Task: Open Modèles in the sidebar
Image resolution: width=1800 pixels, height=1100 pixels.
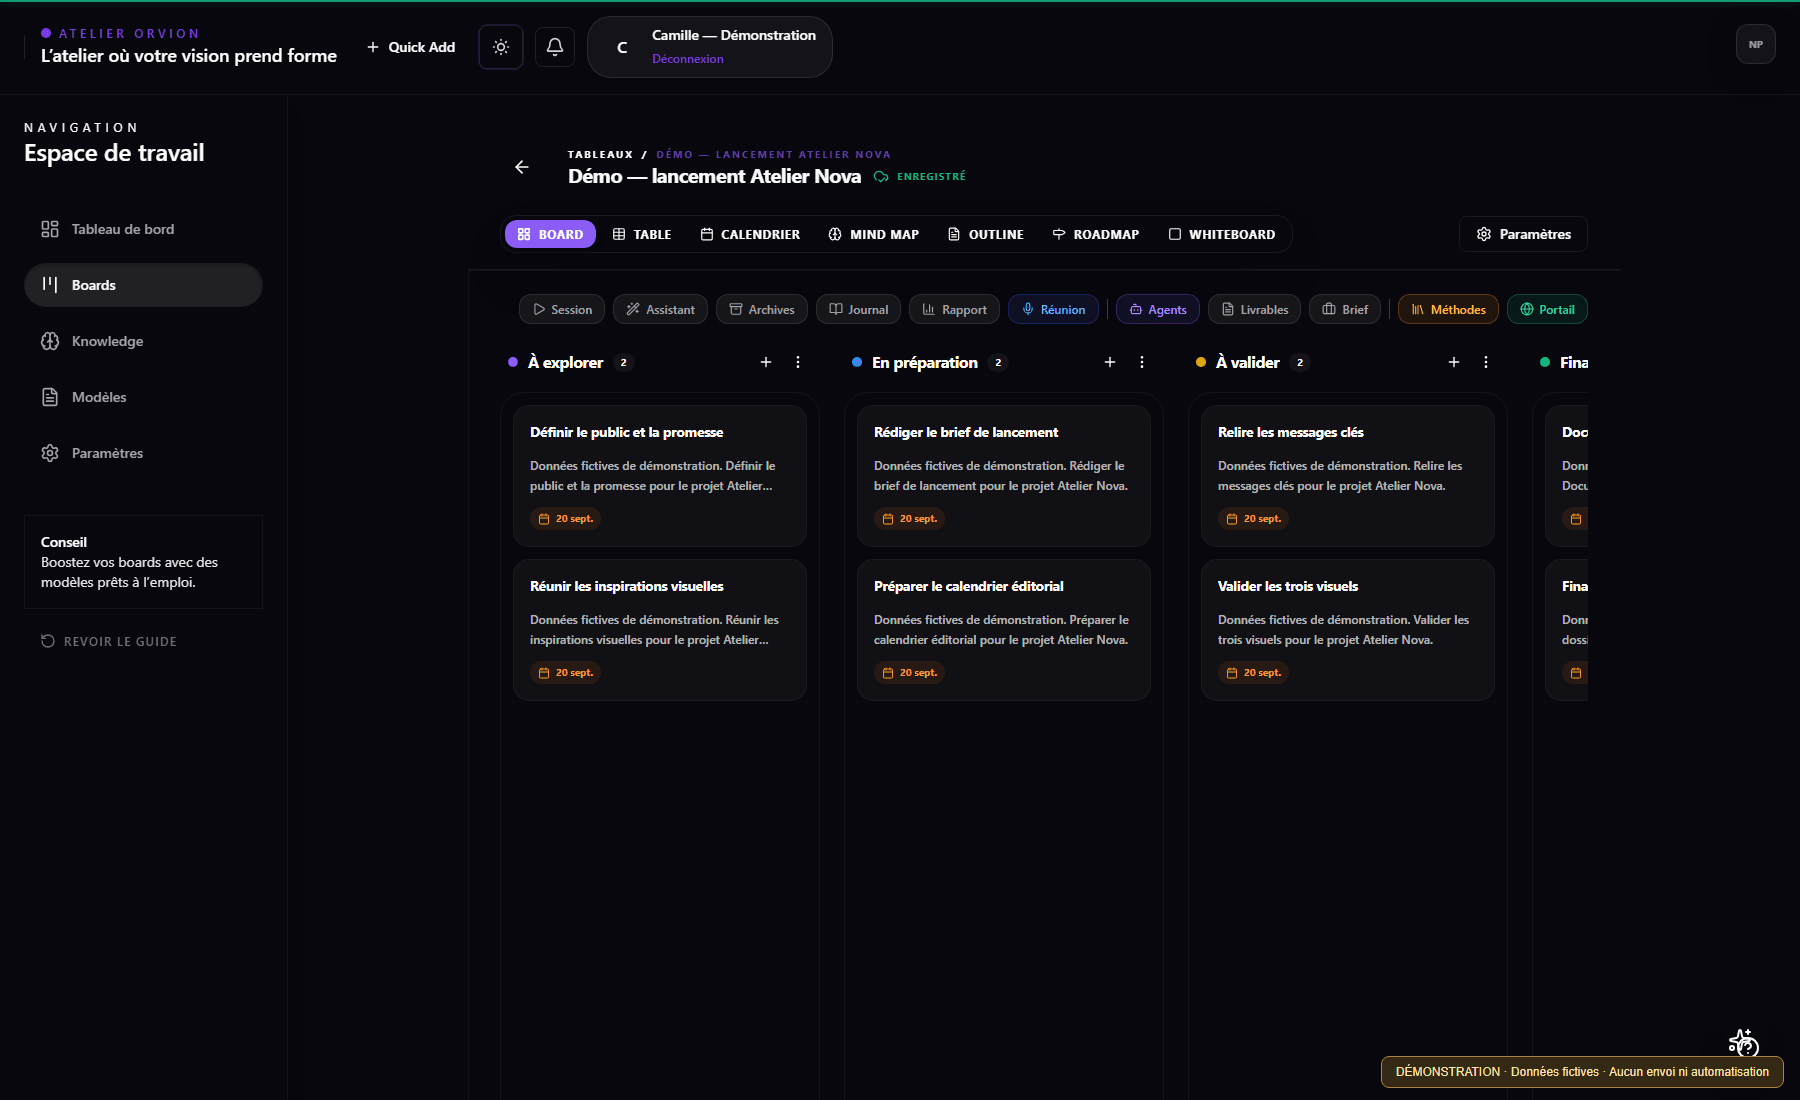Action: [143, 397]
